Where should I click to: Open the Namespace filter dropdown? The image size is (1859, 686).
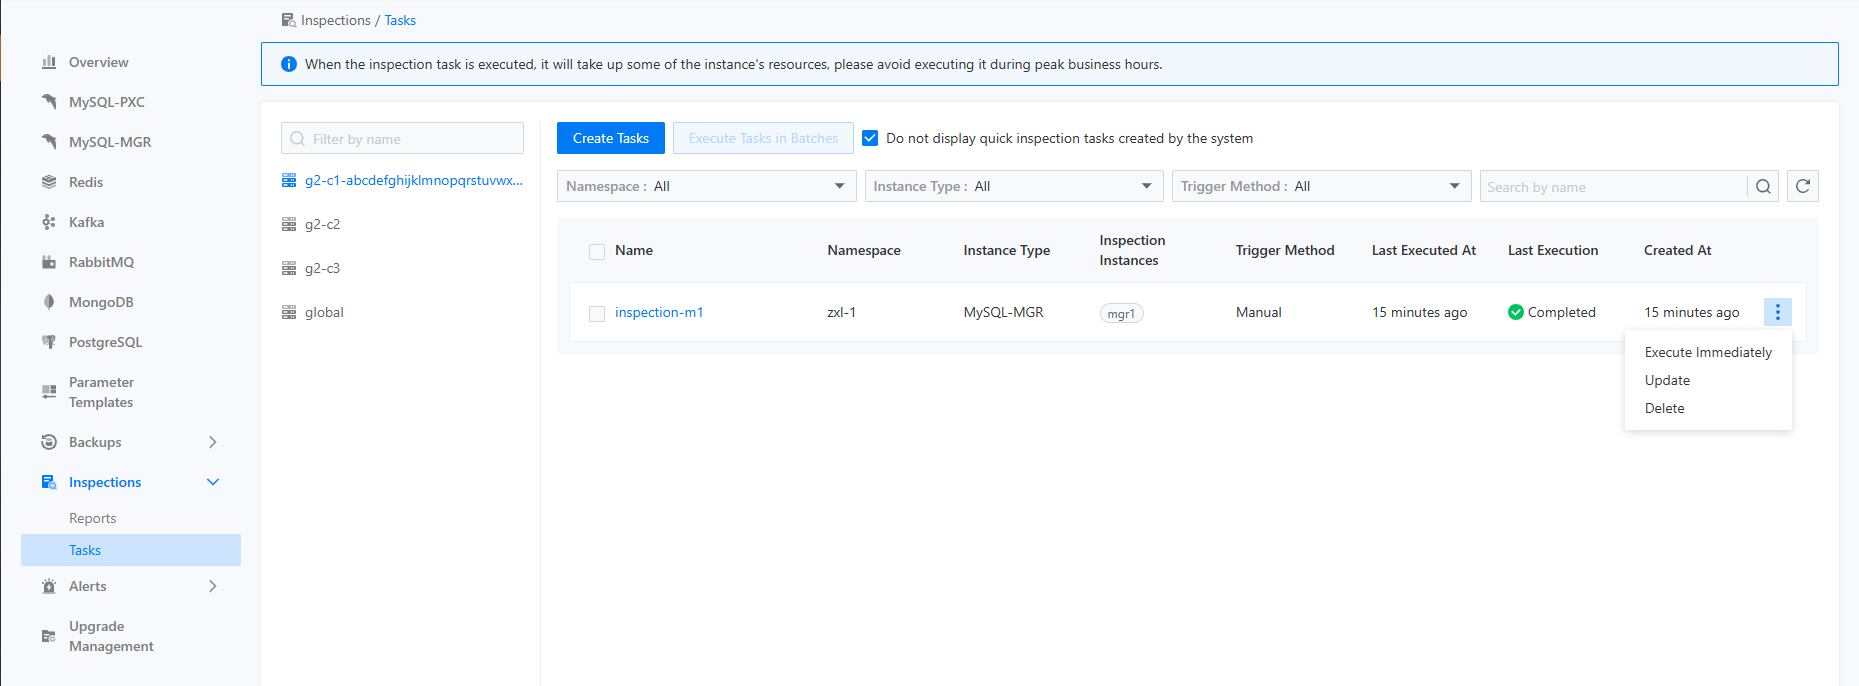[x=706, y=186]
